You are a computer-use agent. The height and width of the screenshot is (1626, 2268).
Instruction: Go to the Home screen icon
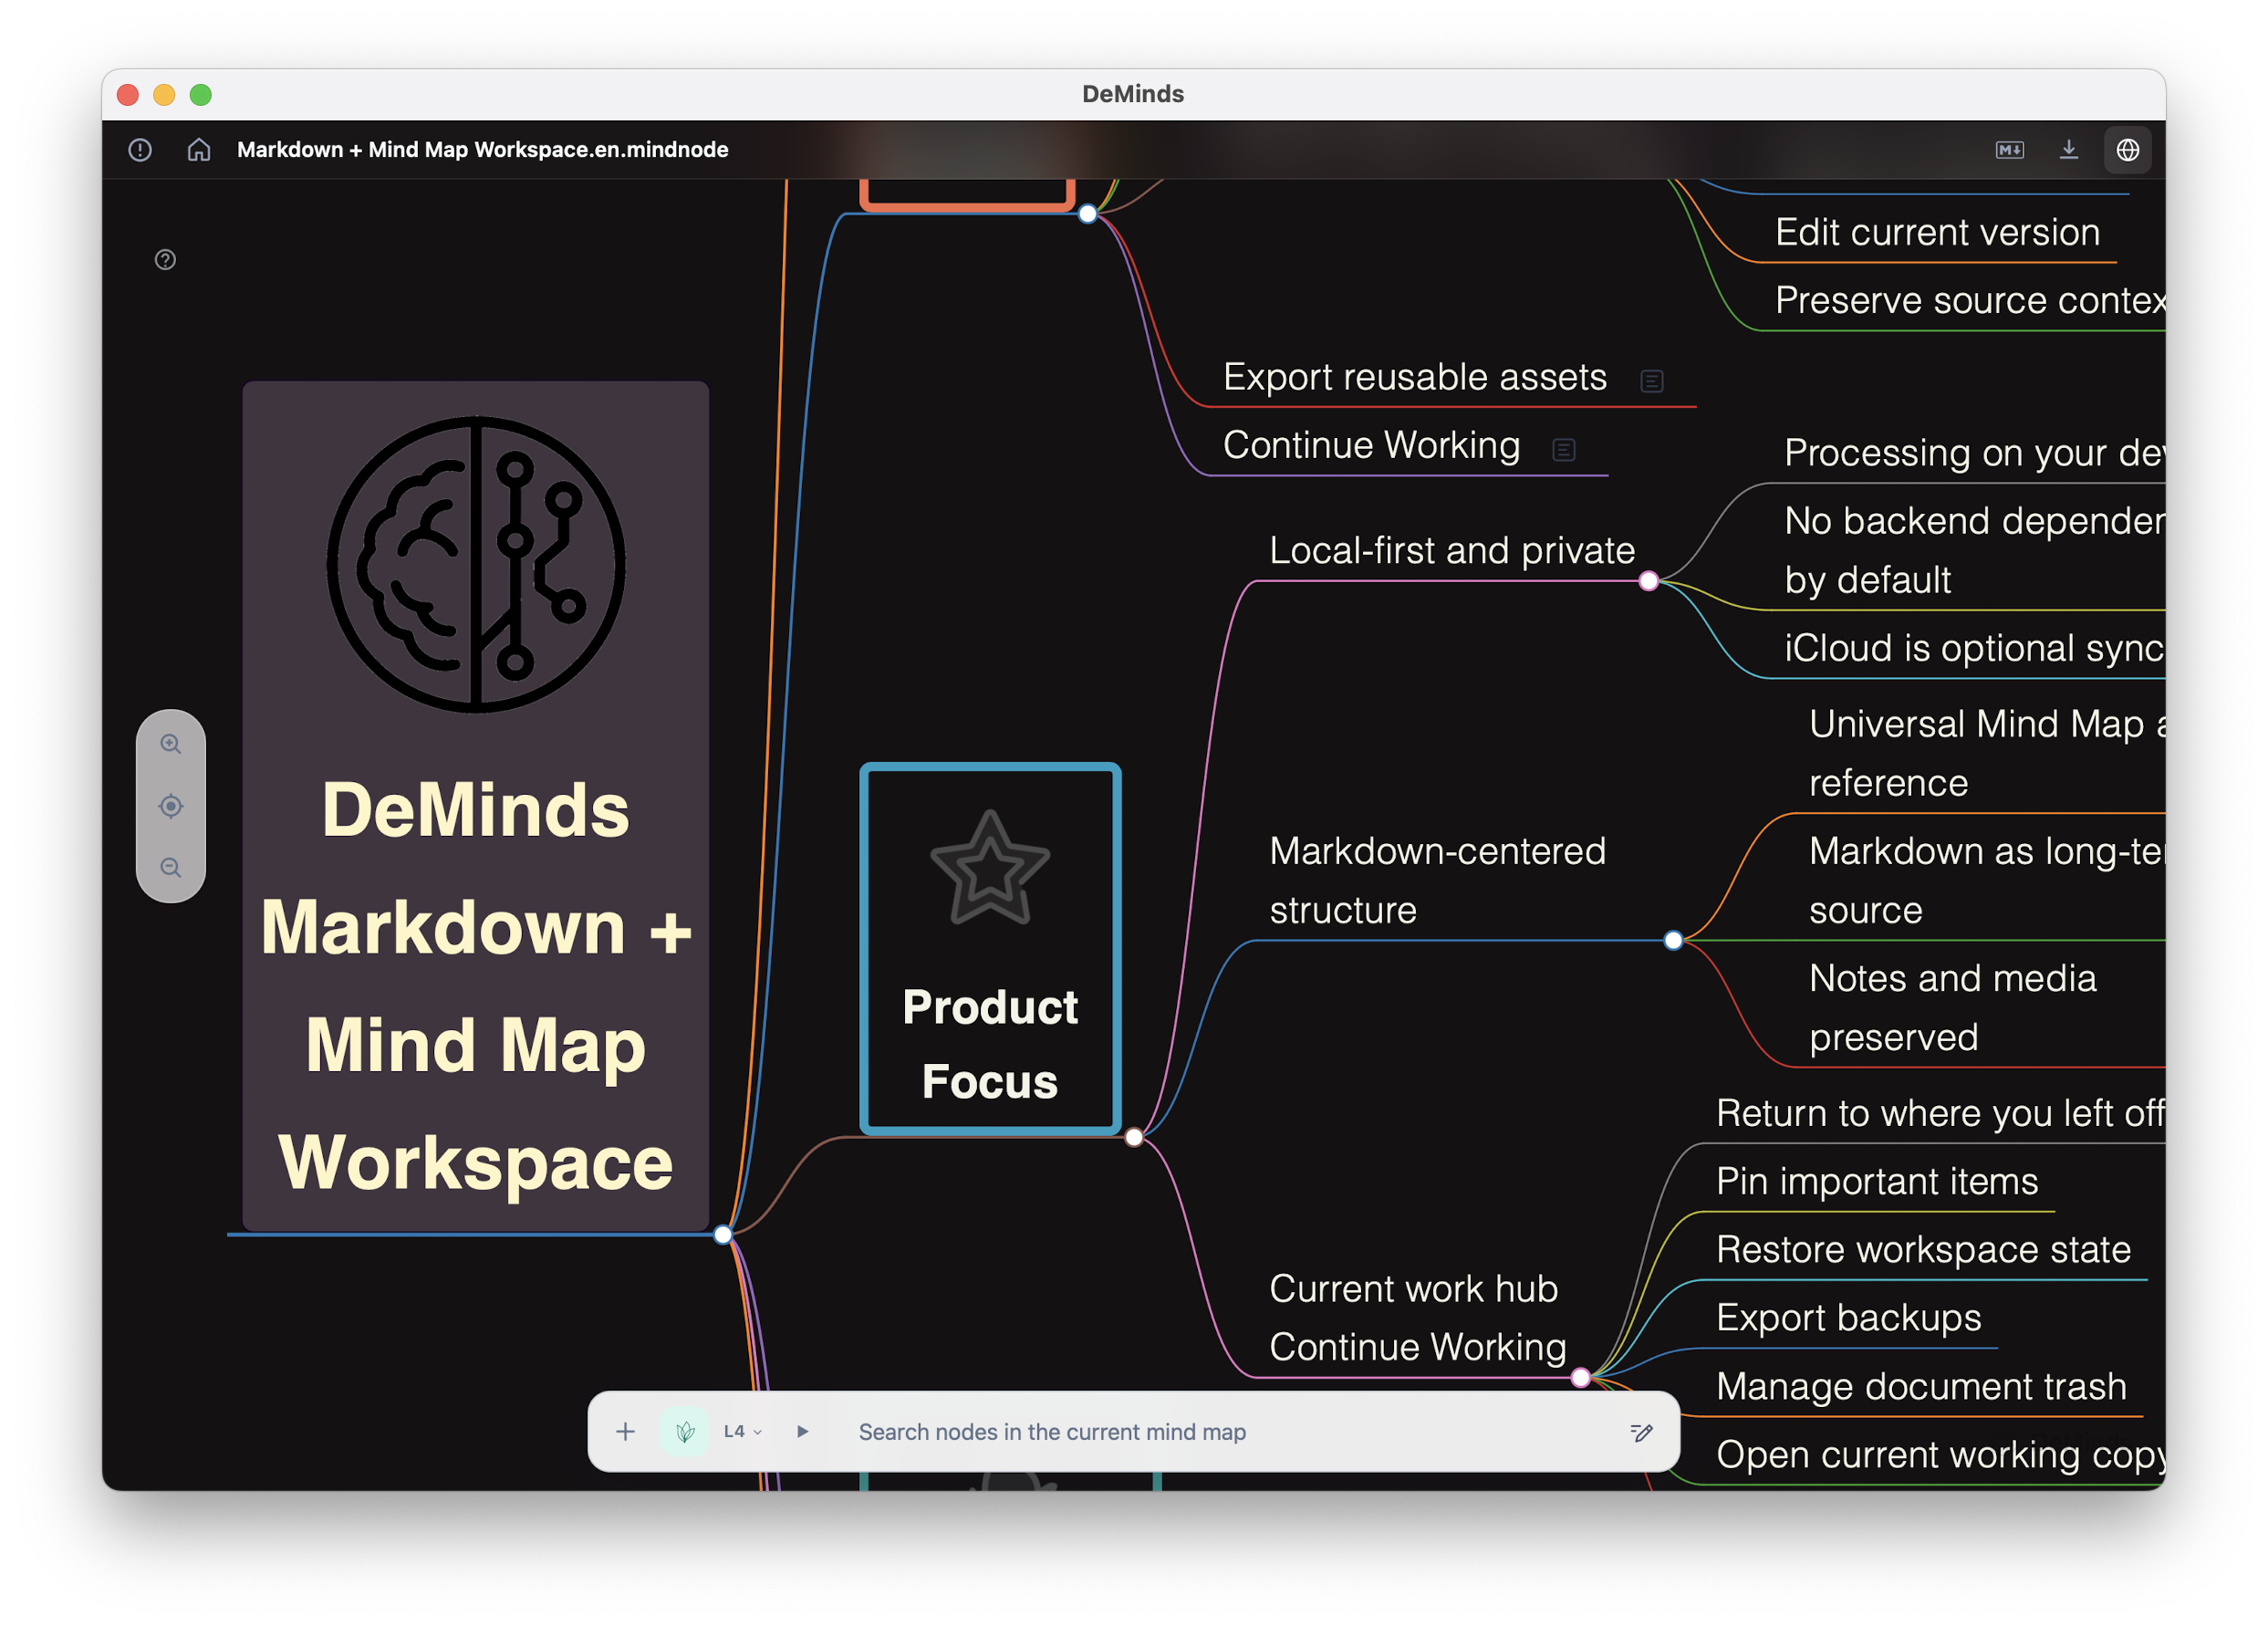click(199, 150)
